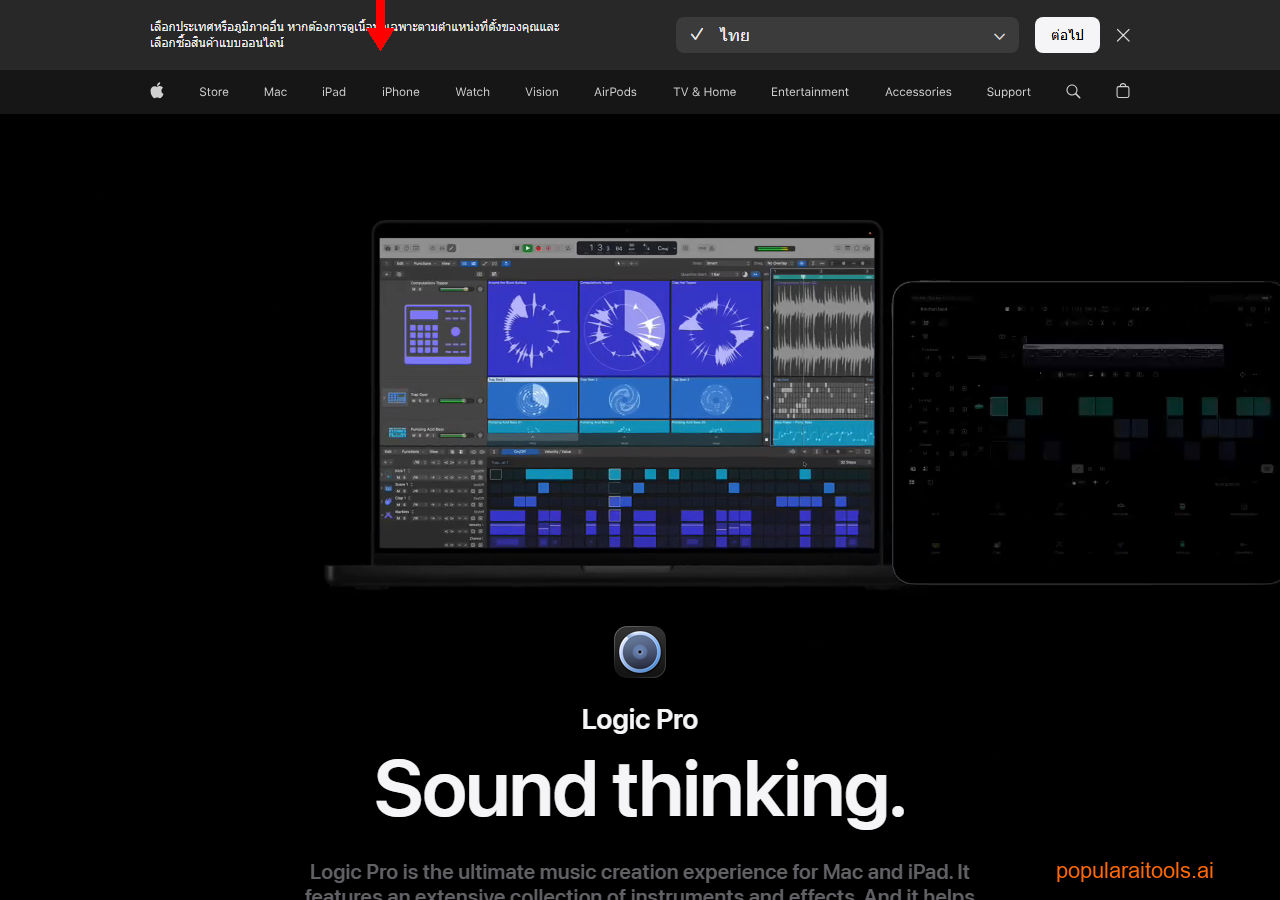This screenshot has width=1280, height=900.
Task: Select the Snare 1 instrument icon
Action: pos(388,489)
